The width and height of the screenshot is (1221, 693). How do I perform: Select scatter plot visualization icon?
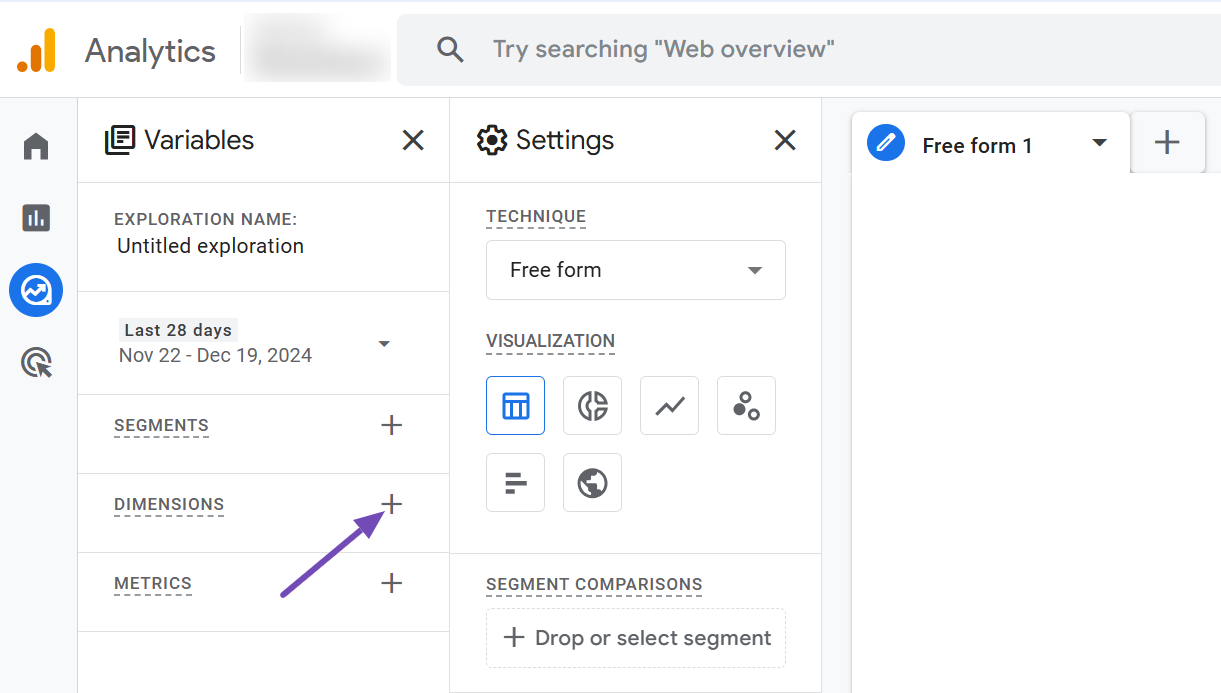click(x=746, y=405)
